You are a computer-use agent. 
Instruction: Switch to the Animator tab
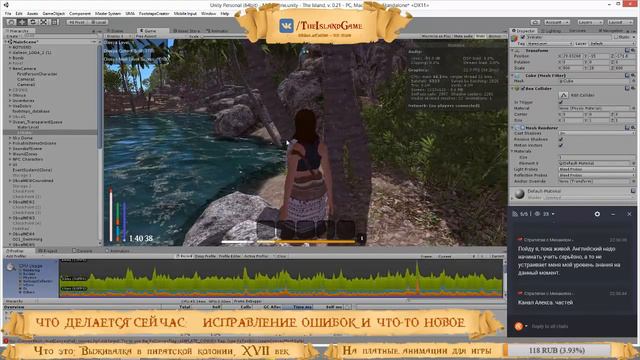[217, 31]
